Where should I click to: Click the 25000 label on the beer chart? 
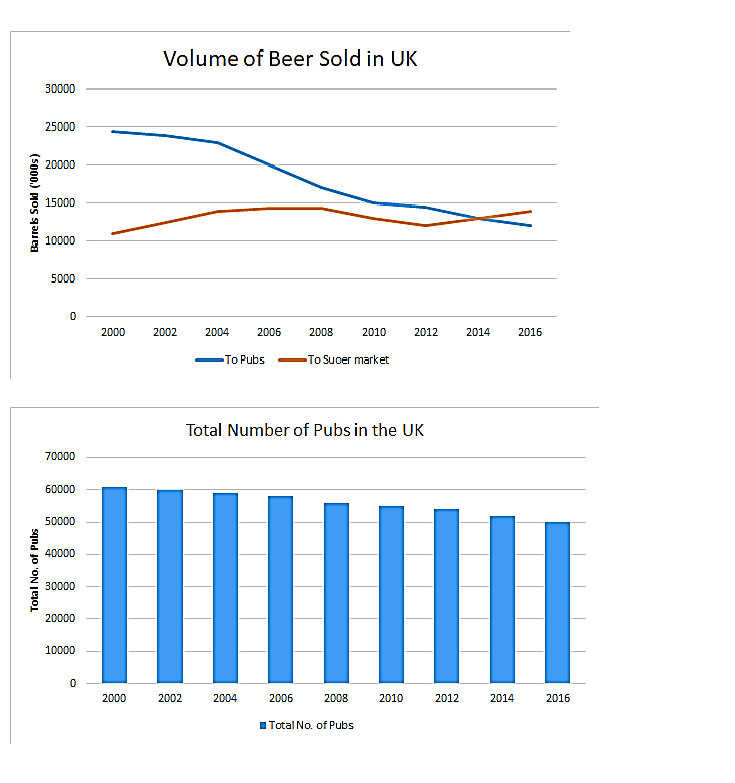(60, 127)
